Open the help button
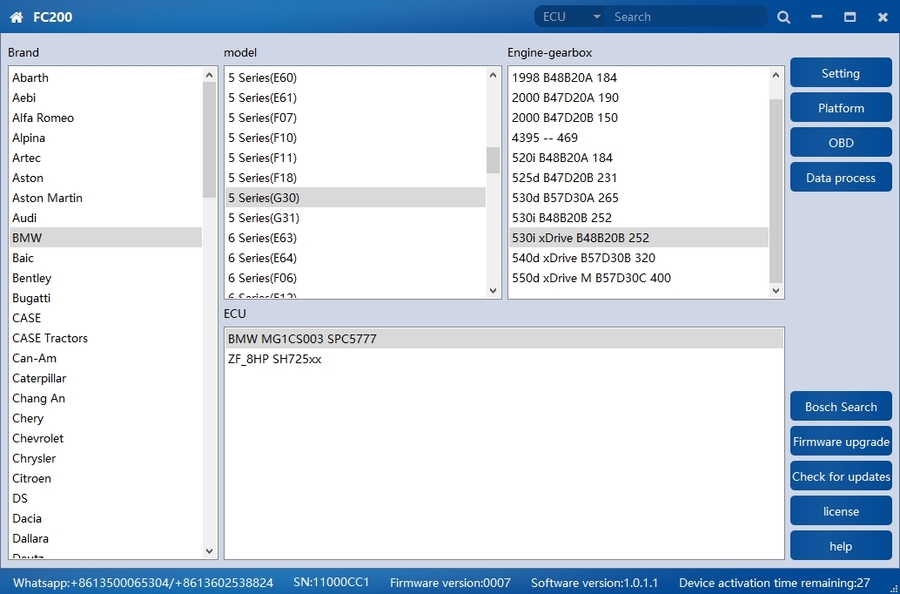 coord(840,546)
